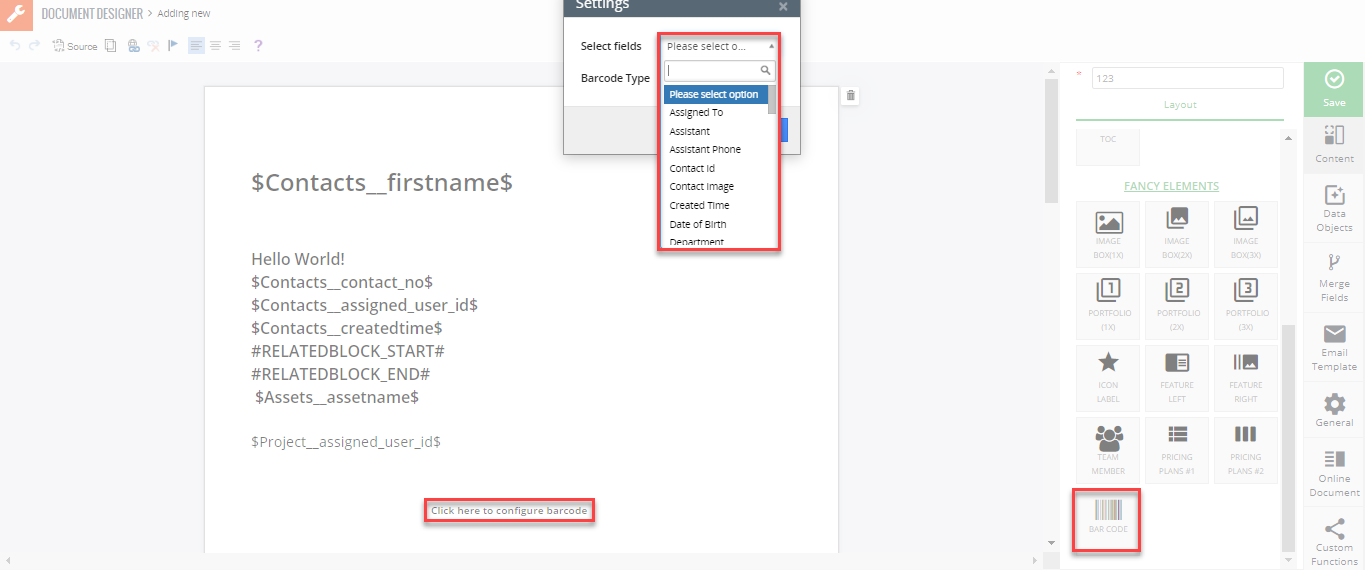Viewport: 1365px width, 571px height.
Task: Align text center
Action: pyautogui.click(x=215, y=45)
